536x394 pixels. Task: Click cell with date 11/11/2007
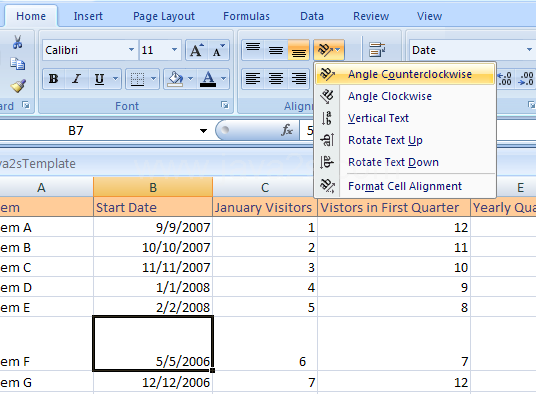(x=153, y=267)
